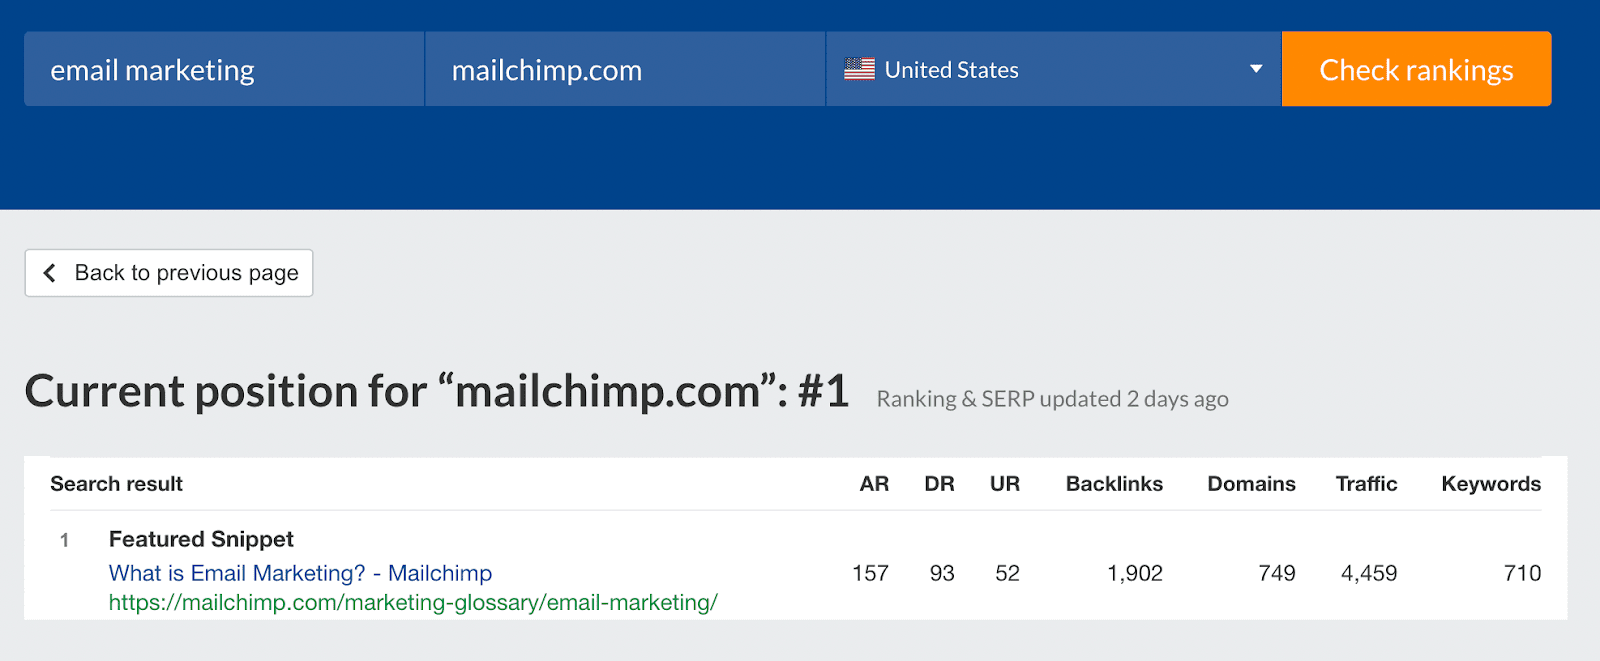Click the 710 keywords value
This screenshot has height=661, width=1600.
(1522, 573)
